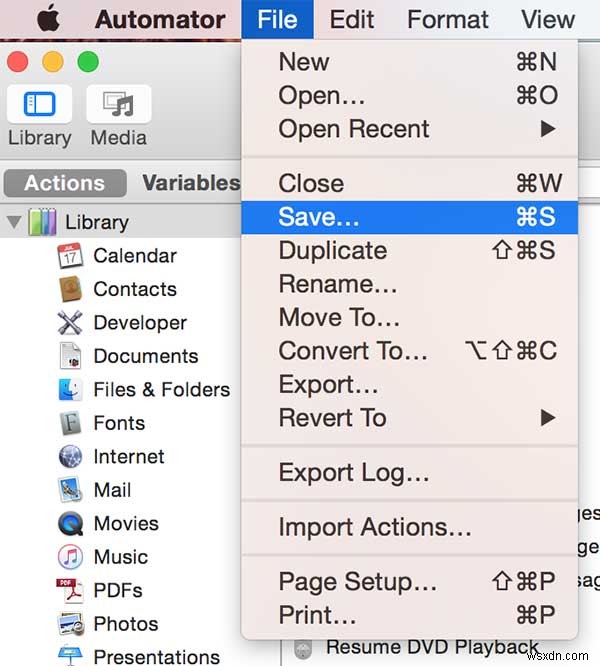Select the Internet globe icon
The width and height of the screenshot is (600, 666).
[x=70, y=457]
